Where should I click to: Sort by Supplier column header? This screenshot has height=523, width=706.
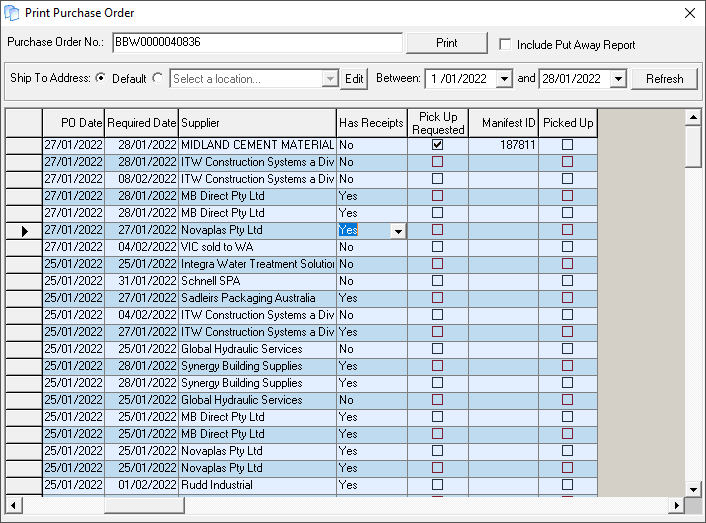pyautogui.click(x=258, y=123)
